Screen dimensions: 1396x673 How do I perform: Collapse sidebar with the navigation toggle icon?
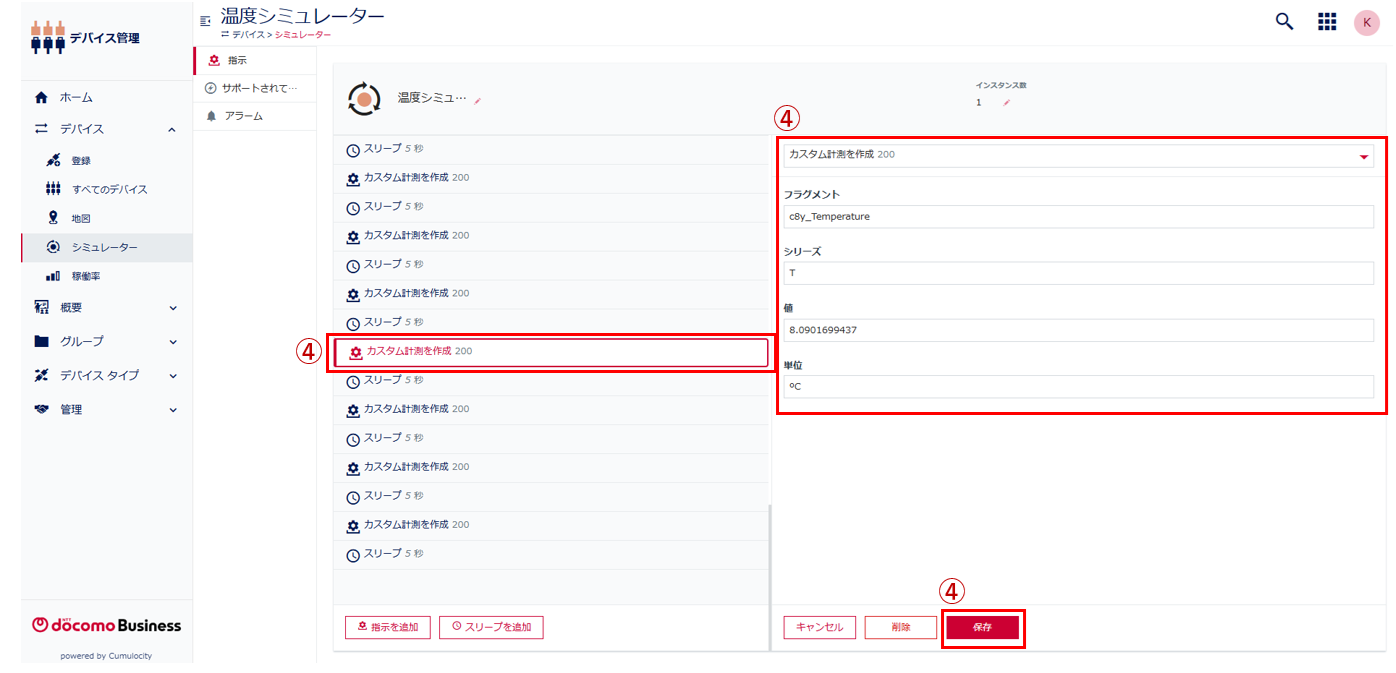point(206,20)
